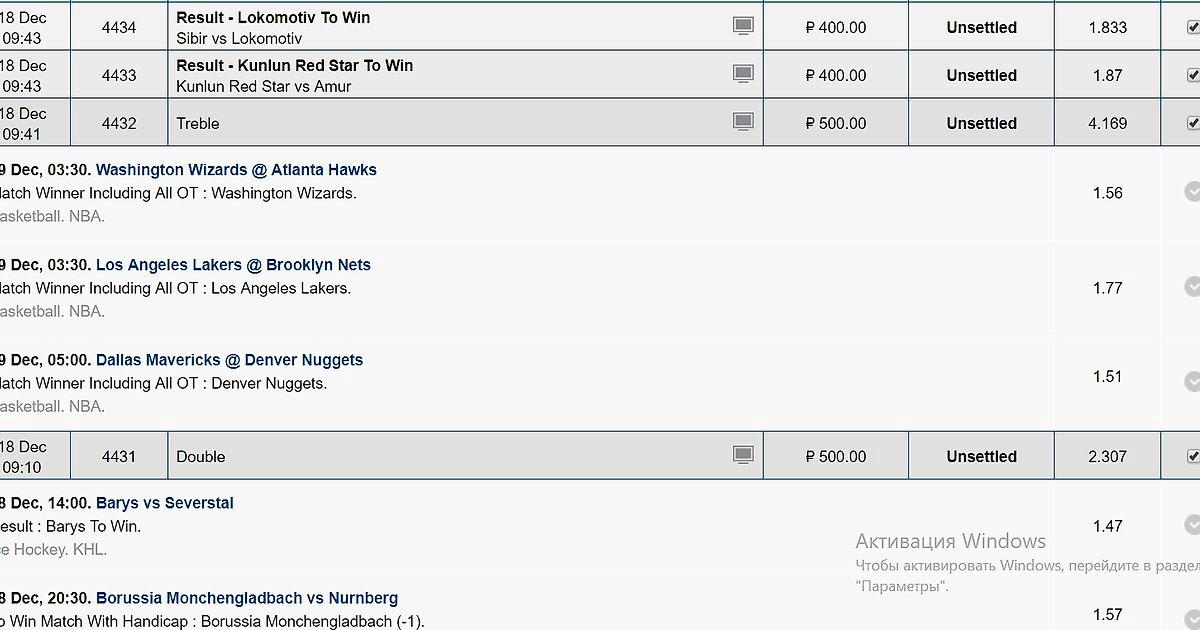Toggle the checkbox for Double bet 4431
The width and height of the screenshot is (1200, 630).
coord(1193,456)
